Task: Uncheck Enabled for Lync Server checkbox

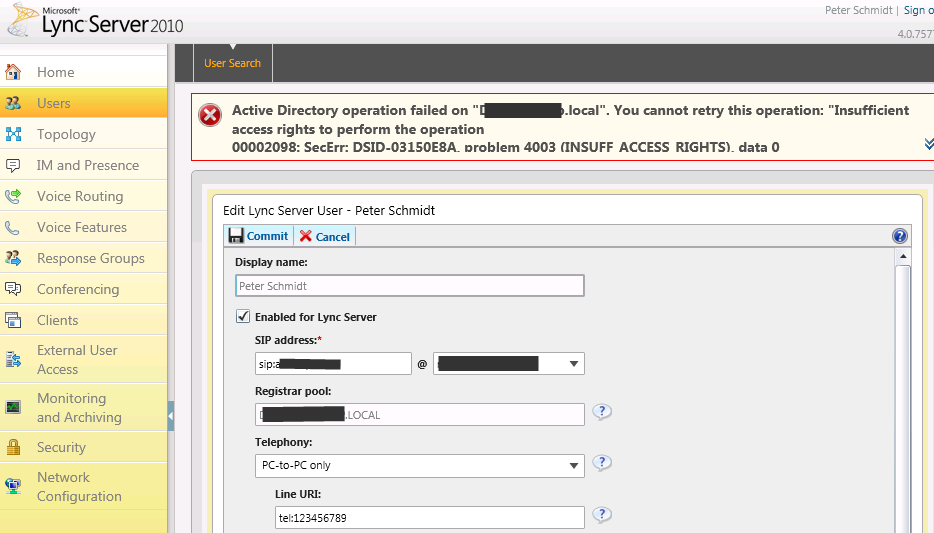Action: [243, 316]
